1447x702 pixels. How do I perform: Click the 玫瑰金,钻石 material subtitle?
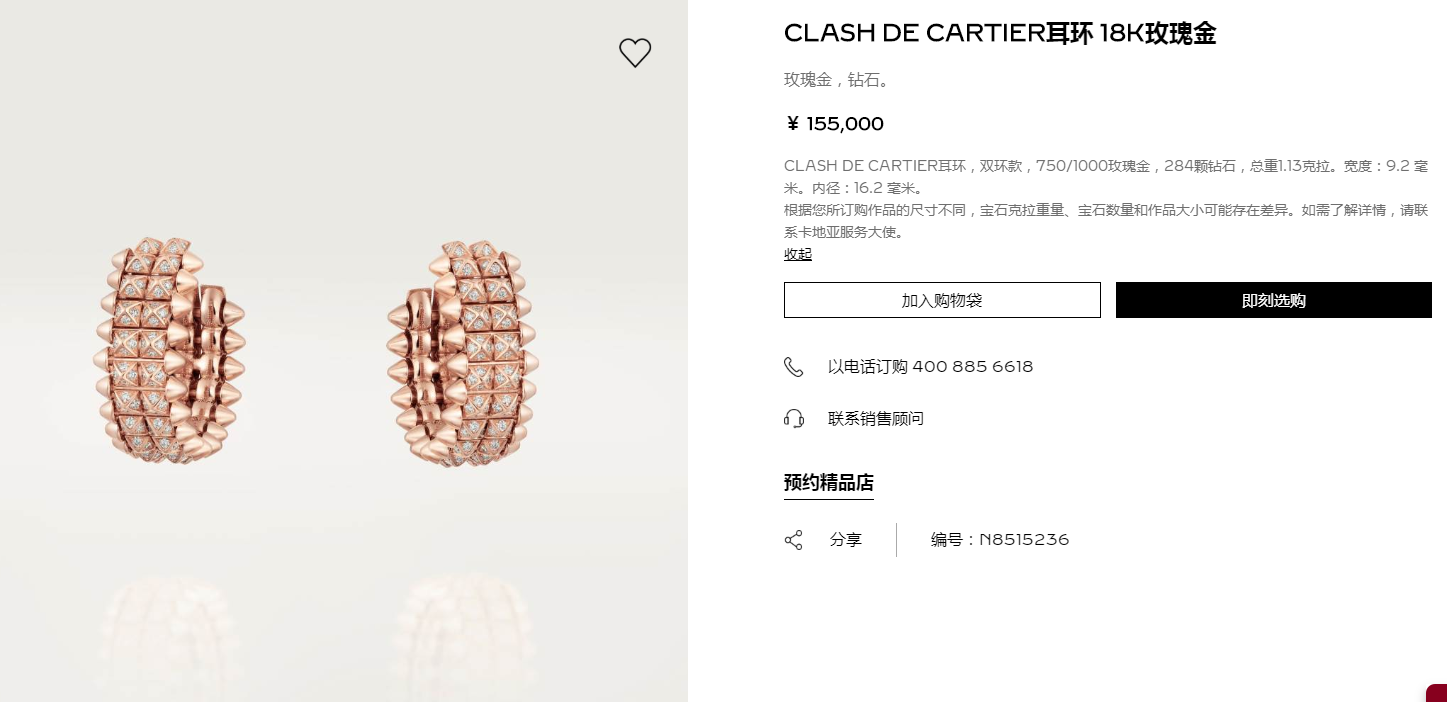tap(837, 80)
